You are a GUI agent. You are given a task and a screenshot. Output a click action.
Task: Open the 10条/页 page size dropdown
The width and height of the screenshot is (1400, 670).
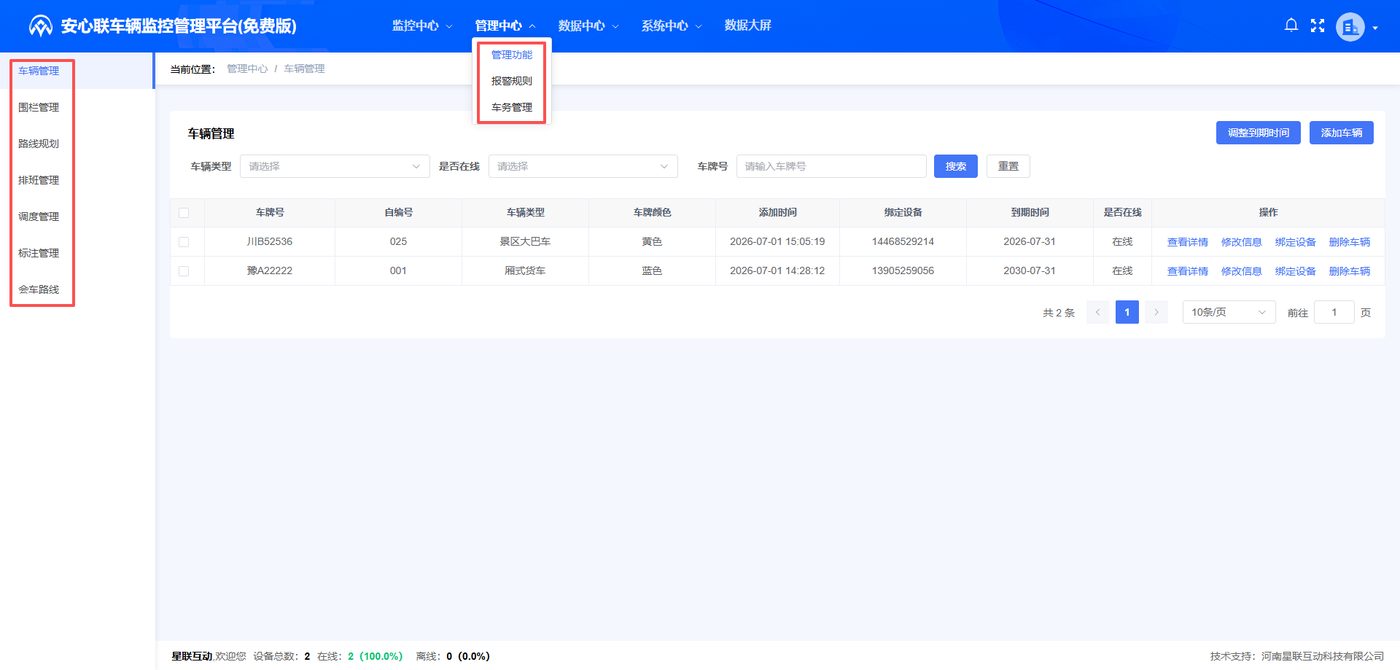point(1229,313)
